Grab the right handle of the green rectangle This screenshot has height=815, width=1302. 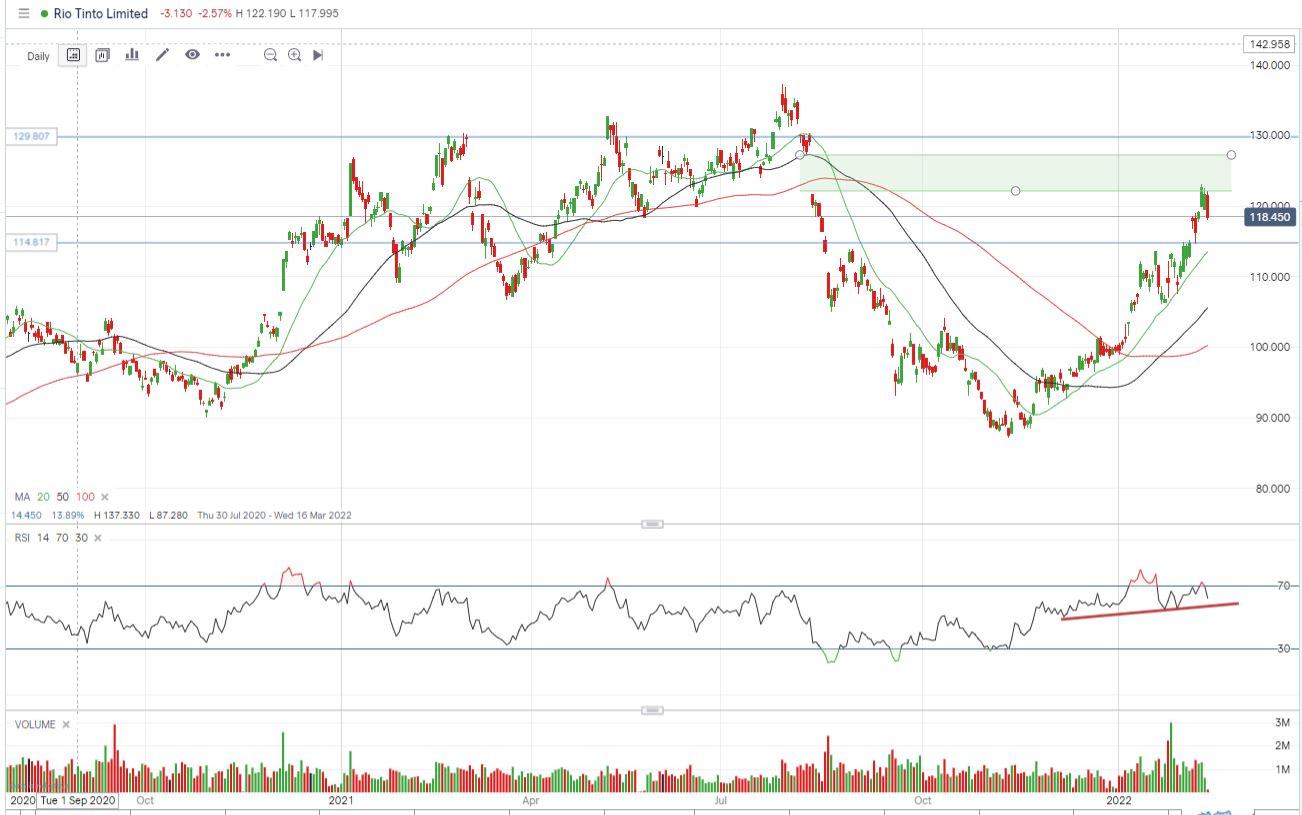point(1231,155)
